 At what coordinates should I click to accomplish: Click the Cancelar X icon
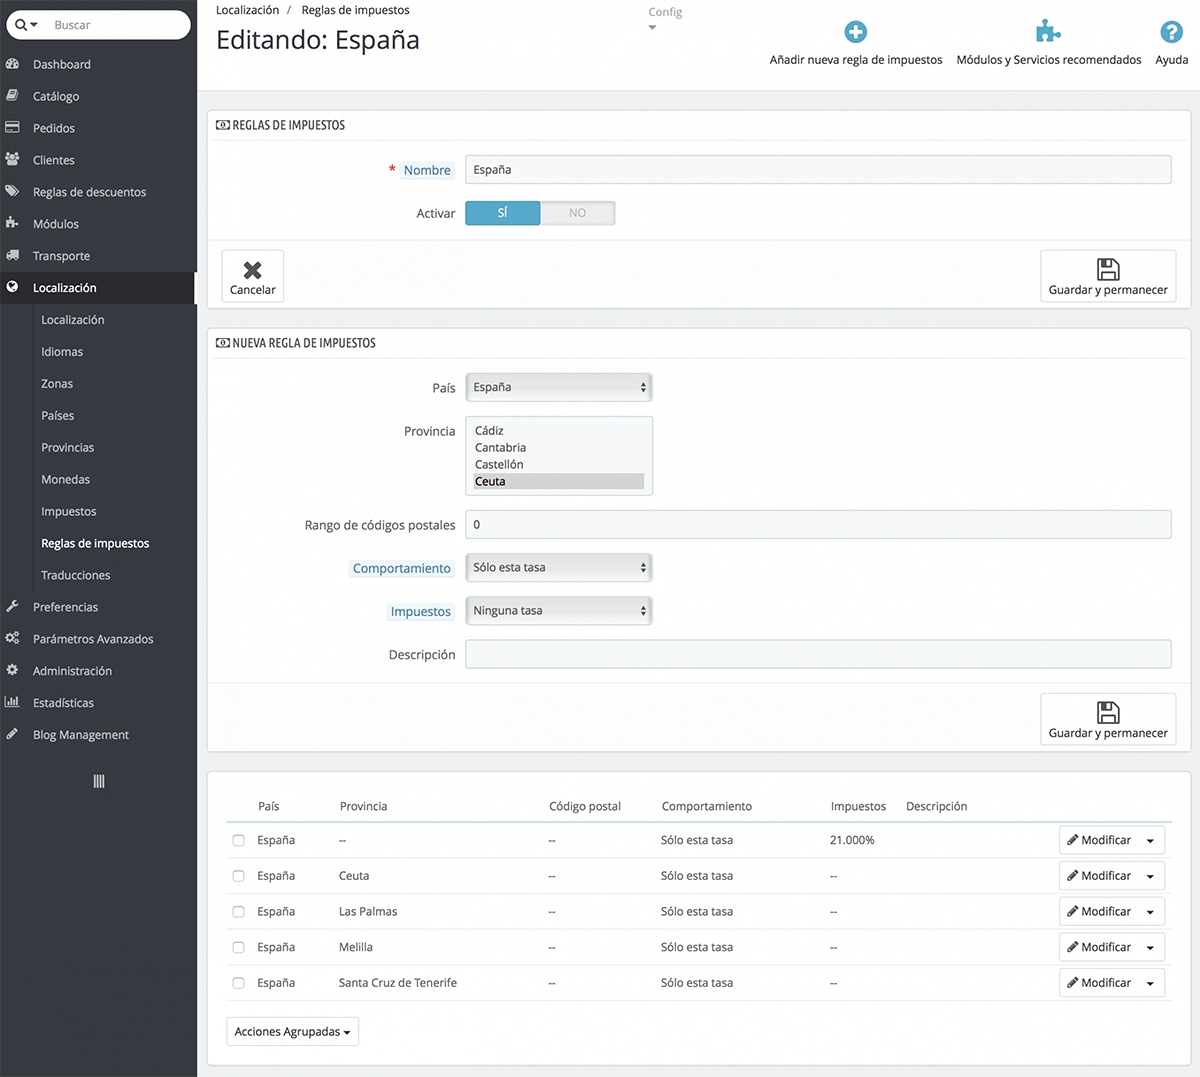click(253, 270)
